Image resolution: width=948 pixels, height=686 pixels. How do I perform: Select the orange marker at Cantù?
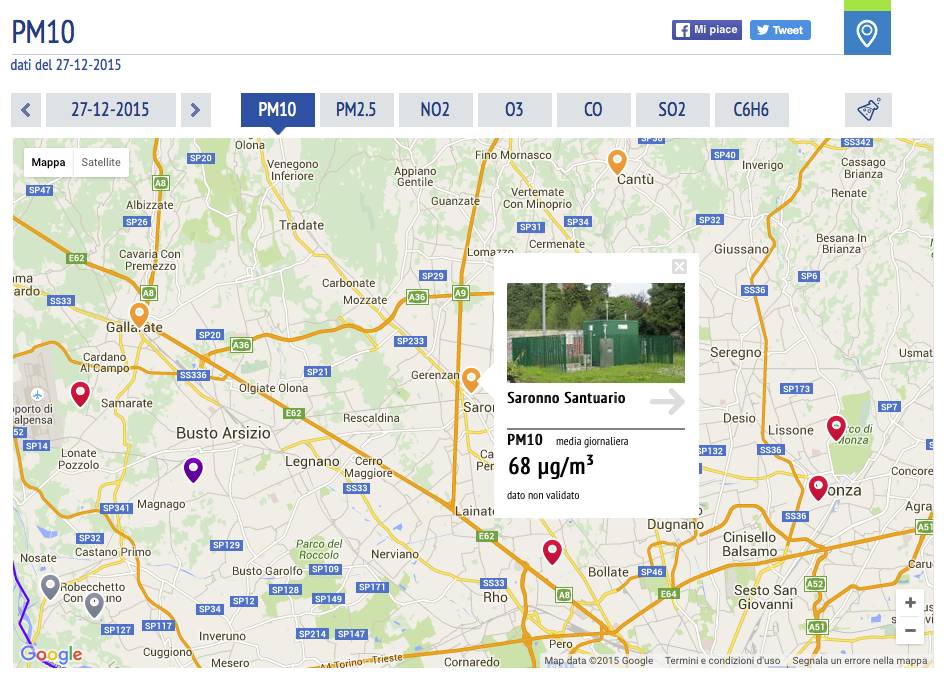[618, 160]
